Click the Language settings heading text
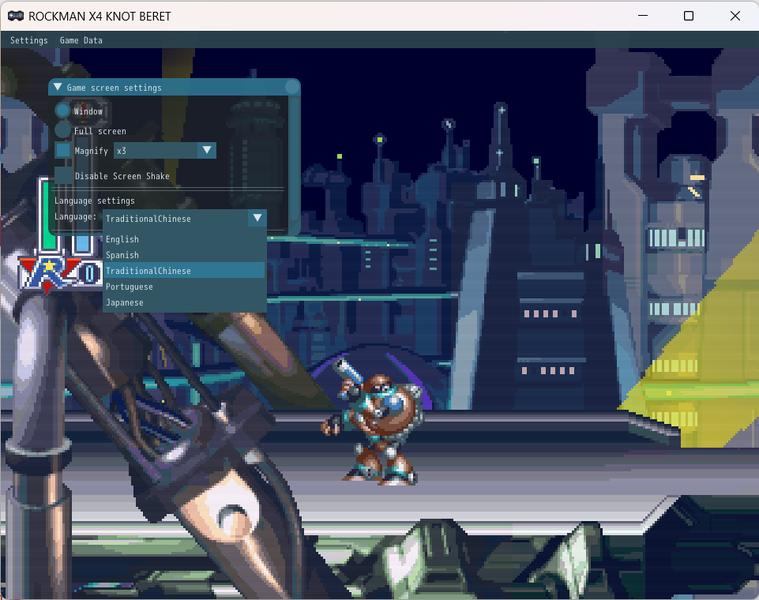The height and width of the screenshot is (600, 759). [94, 201]
